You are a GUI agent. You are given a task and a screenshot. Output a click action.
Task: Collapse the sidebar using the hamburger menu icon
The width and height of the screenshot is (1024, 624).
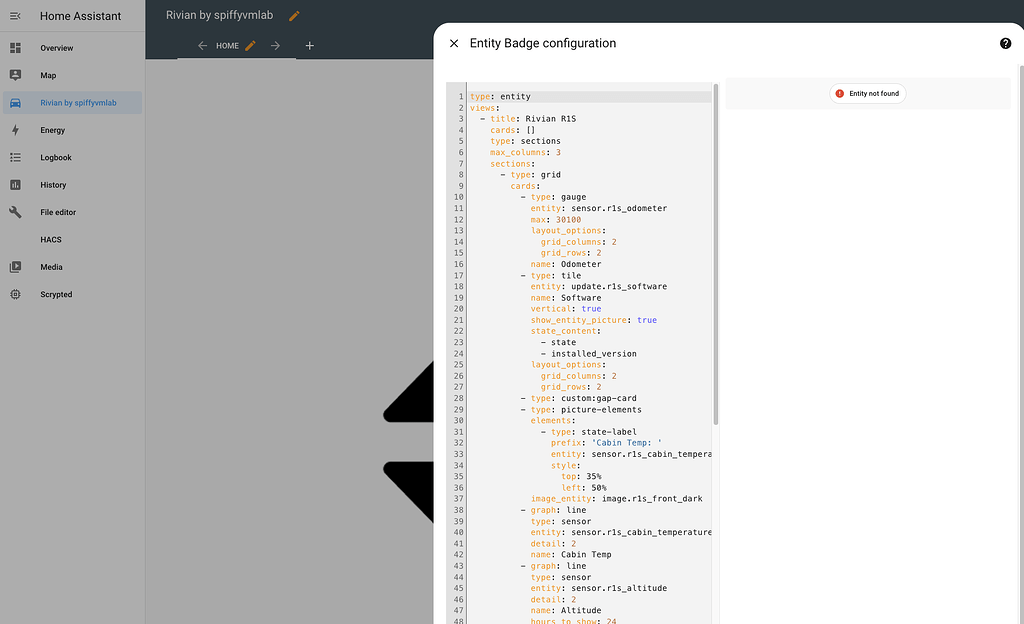point(15,16)
